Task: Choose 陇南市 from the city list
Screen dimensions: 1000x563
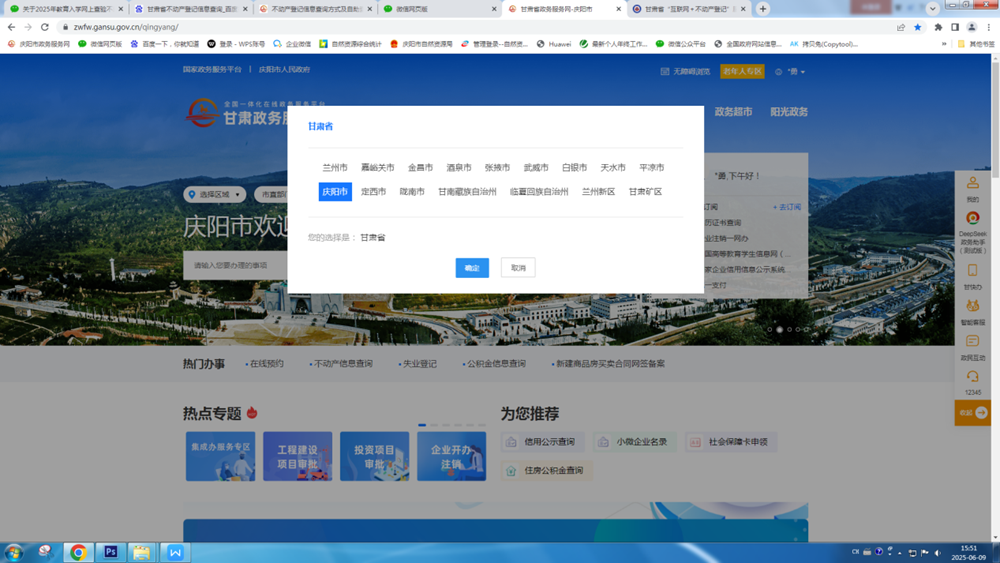Action: (x=412, y=191)
